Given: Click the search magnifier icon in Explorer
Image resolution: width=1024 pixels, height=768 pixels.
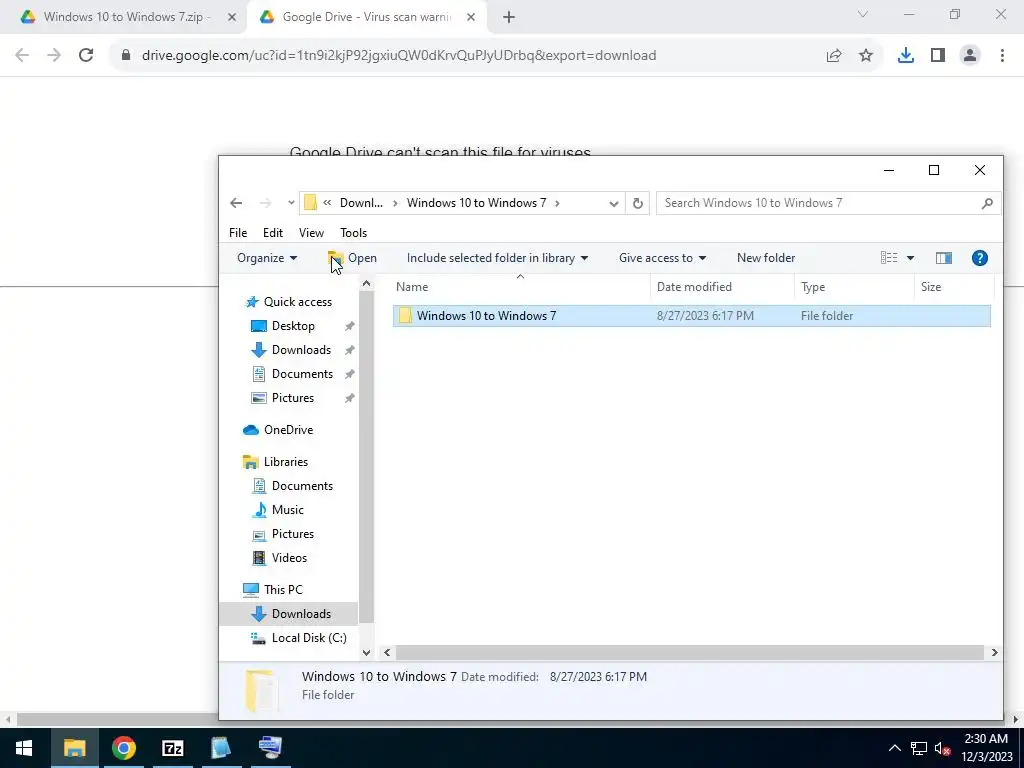Looking at the screenshot, I should 987,203.
